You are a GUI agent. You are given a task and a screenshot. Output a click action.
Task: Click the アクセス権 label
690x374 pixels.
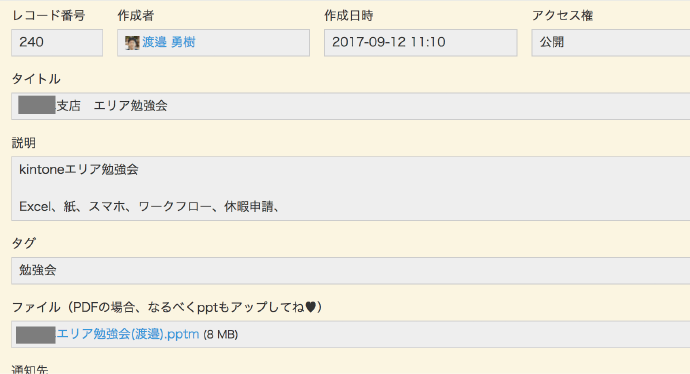click(562, 16)
